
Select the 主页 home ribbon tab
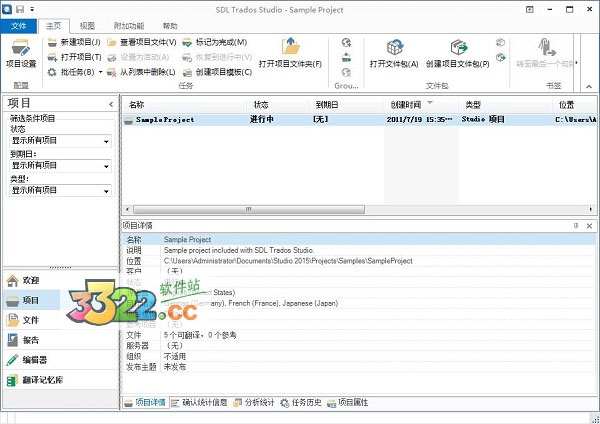click(54, 26)
